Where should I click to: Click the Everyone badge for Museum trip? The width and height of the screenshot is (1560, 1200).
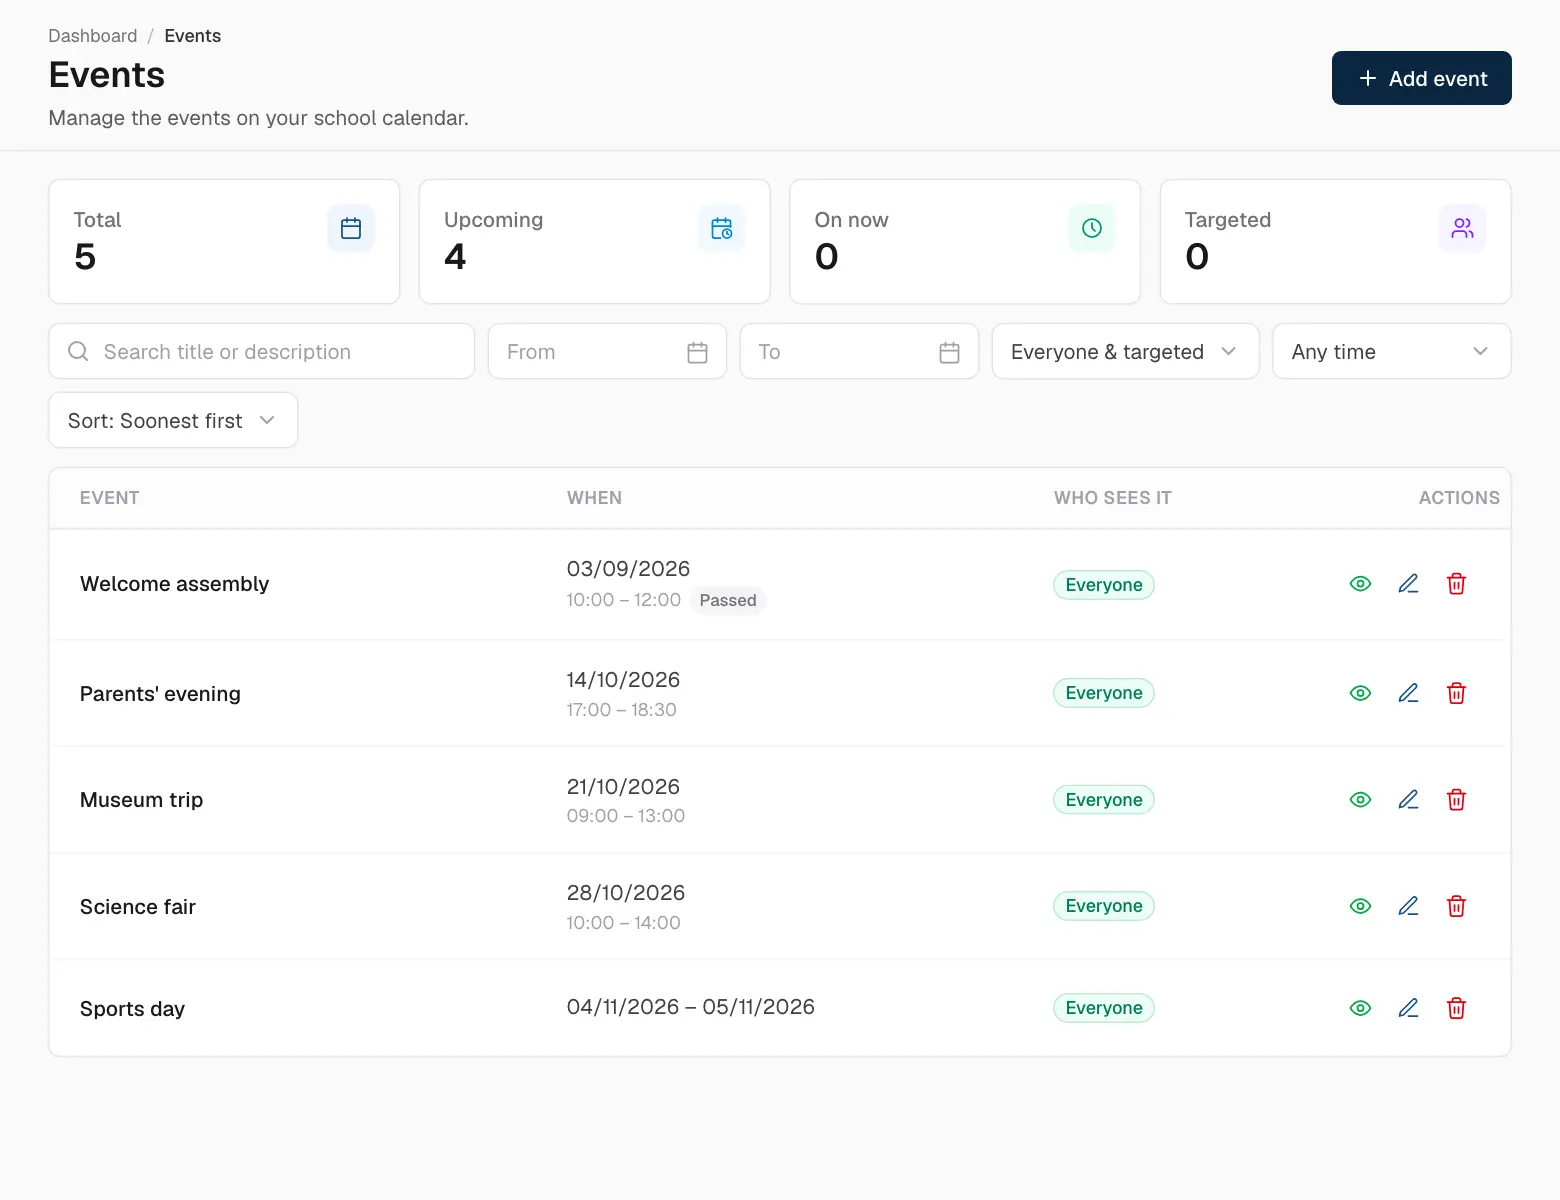[1104, 800]
